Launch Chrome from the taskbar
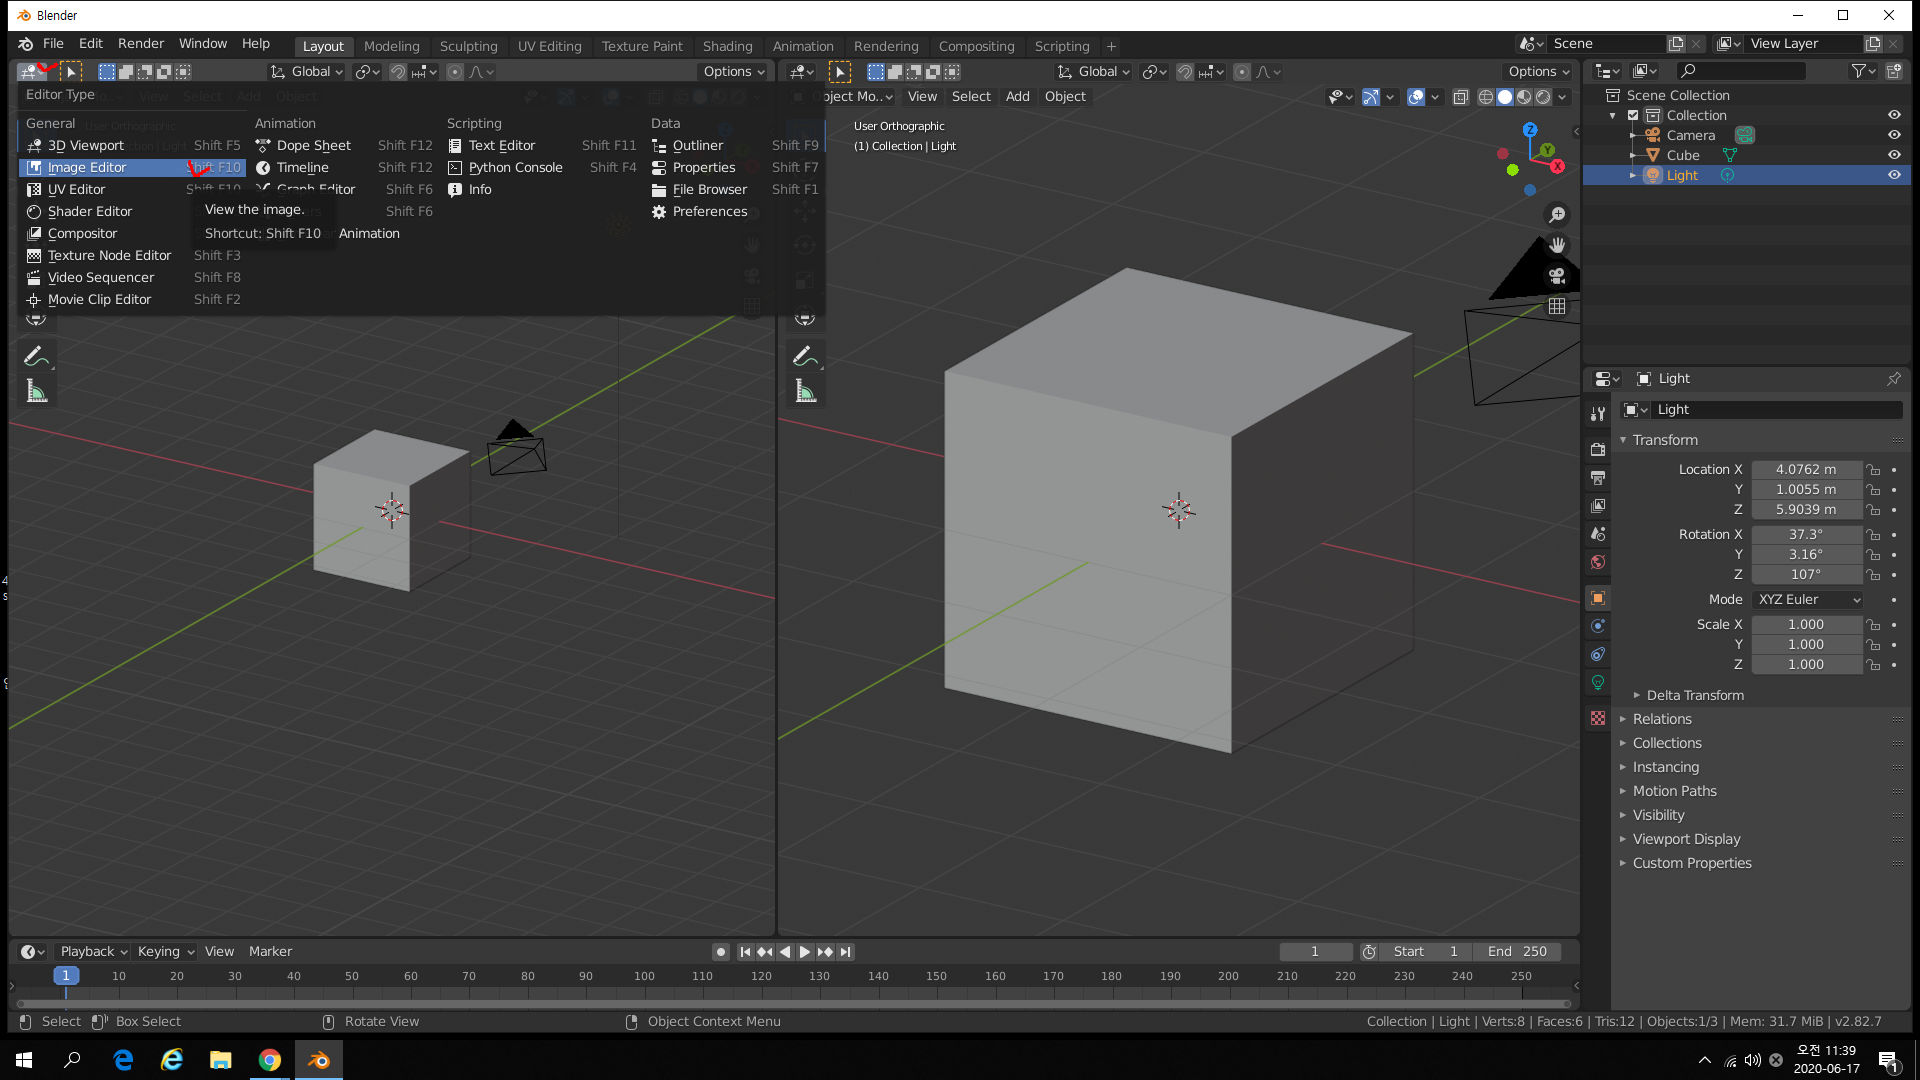1920x1080 pixels. pos(270,1060)
